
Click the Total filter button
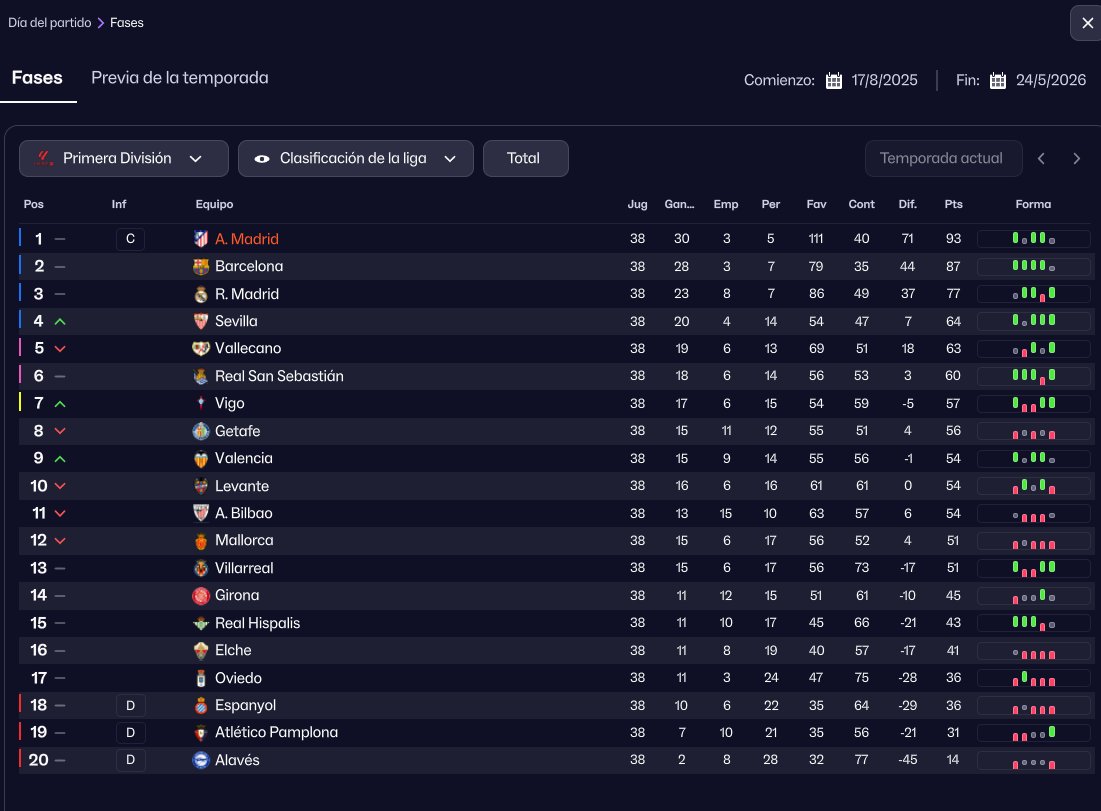[x=525, y=158]
